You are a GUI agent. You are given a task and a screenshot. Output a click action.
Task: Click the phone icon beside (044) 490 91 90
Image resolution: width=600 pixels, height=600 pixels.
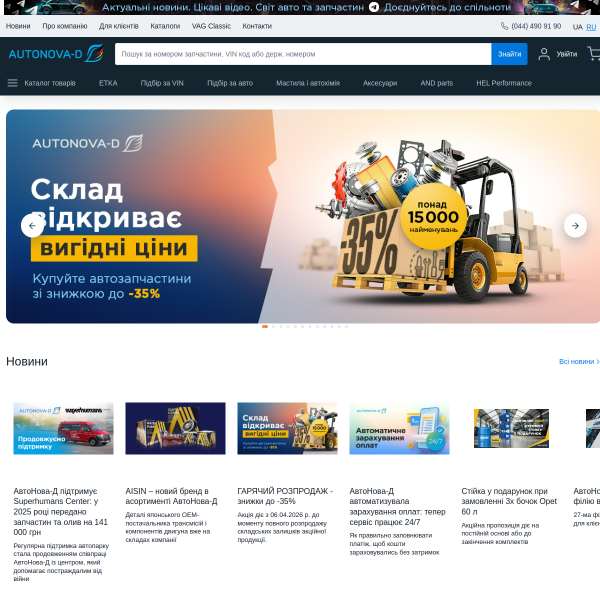point(504,26)
